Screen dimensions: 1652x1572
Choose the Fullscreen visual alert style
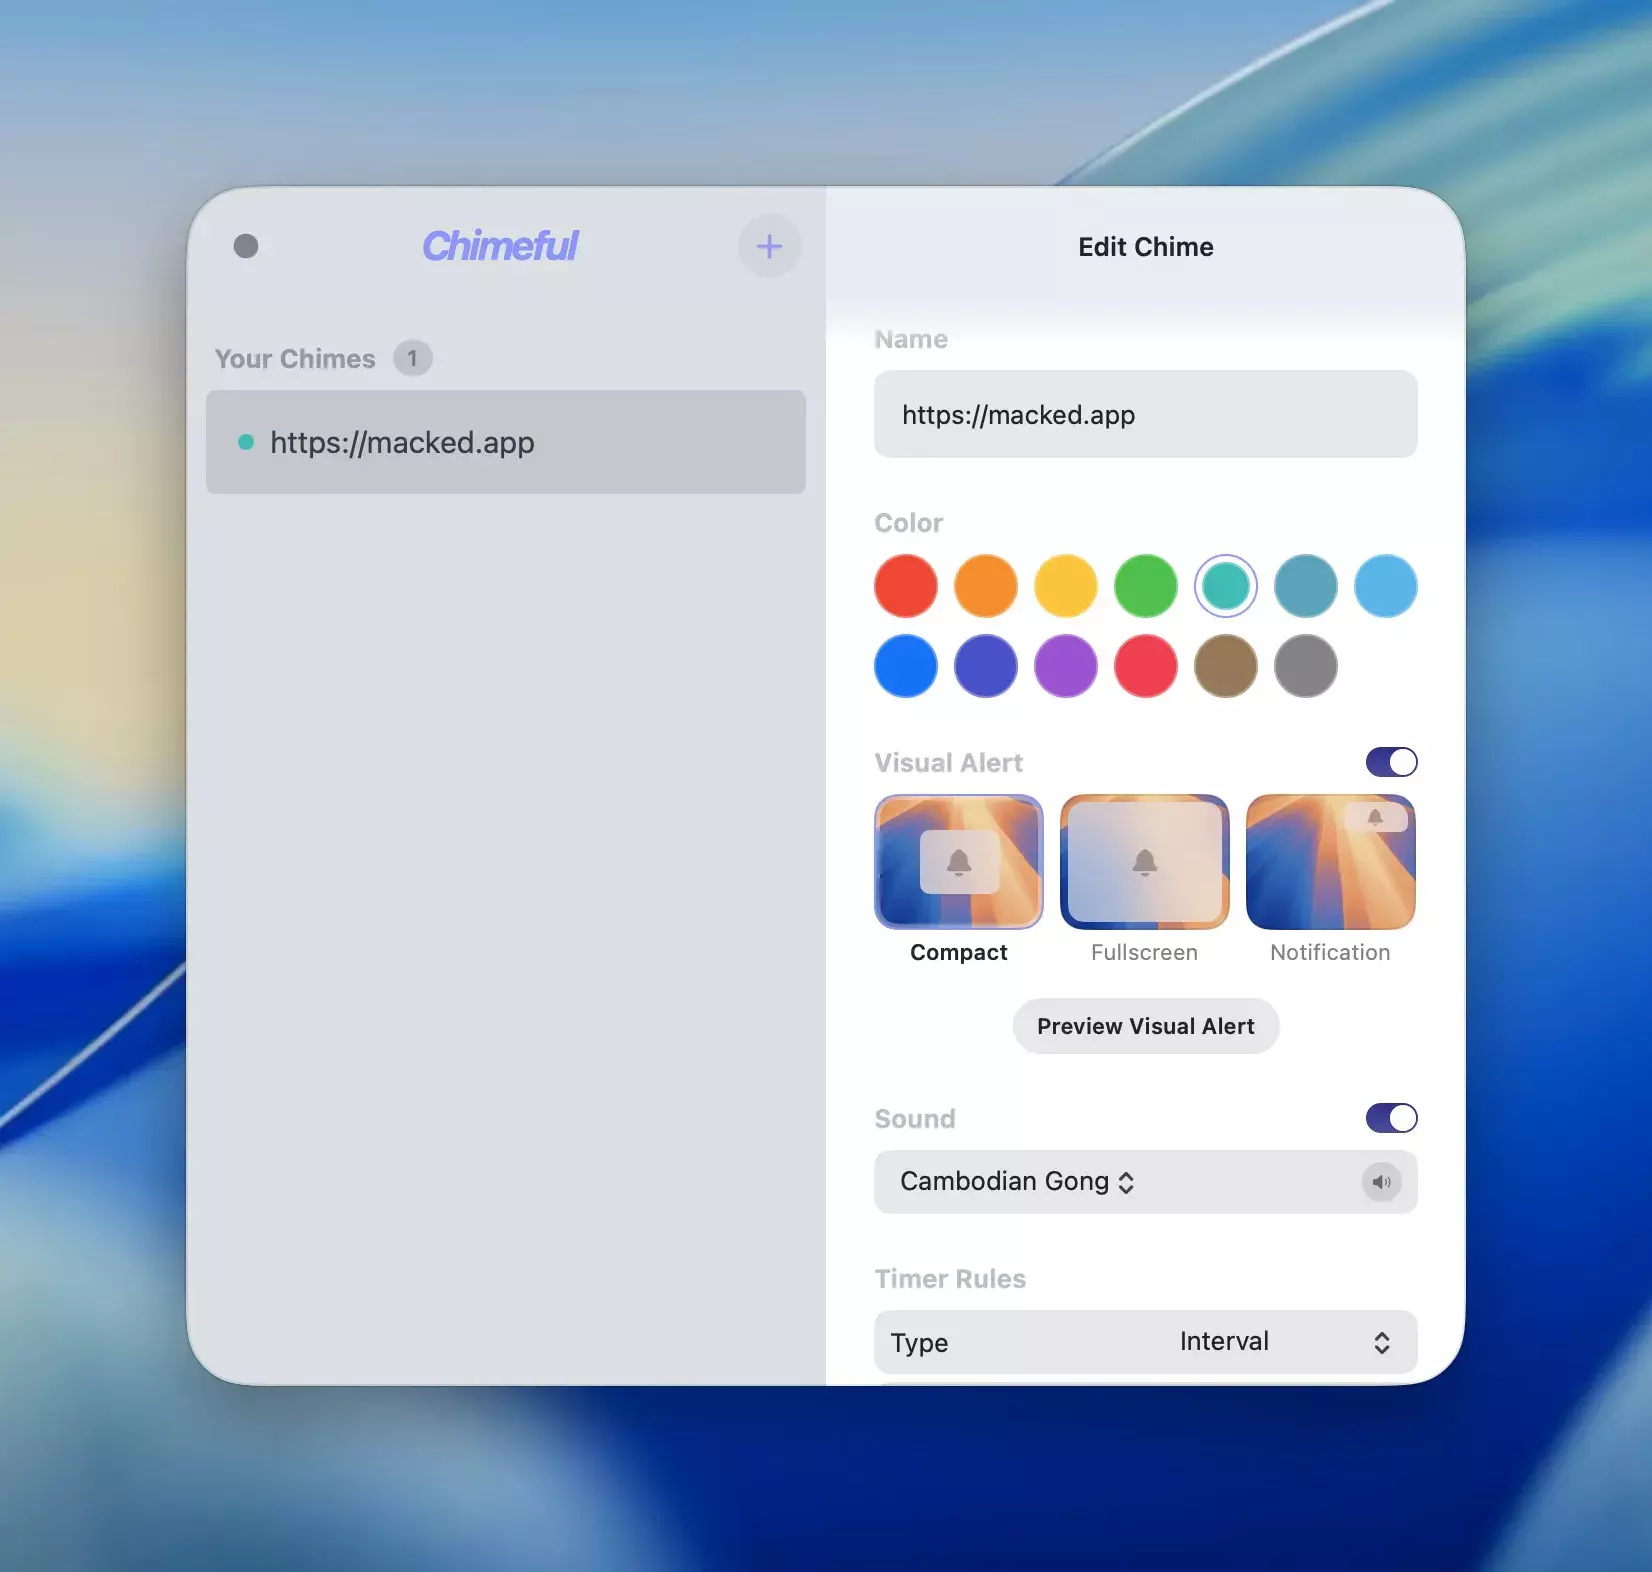click(1144, 862)
